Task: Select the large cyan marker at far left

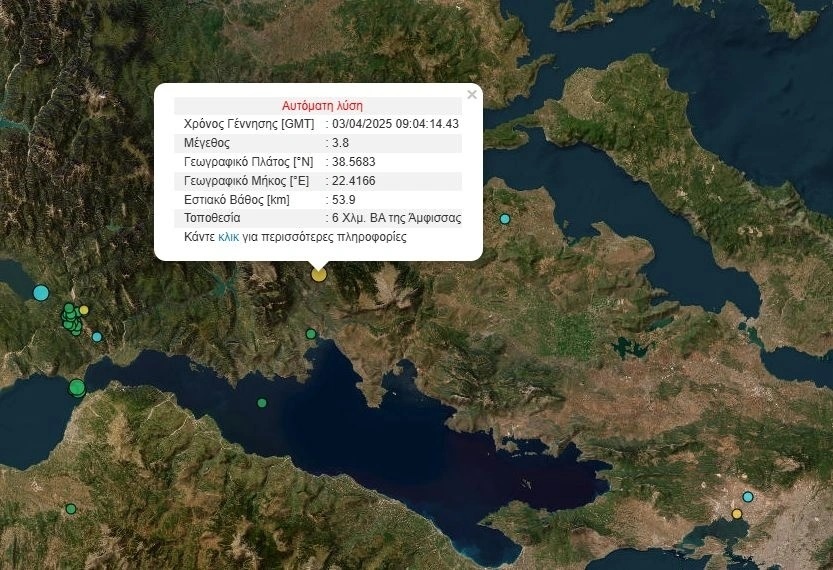Action: click(41, 293)
